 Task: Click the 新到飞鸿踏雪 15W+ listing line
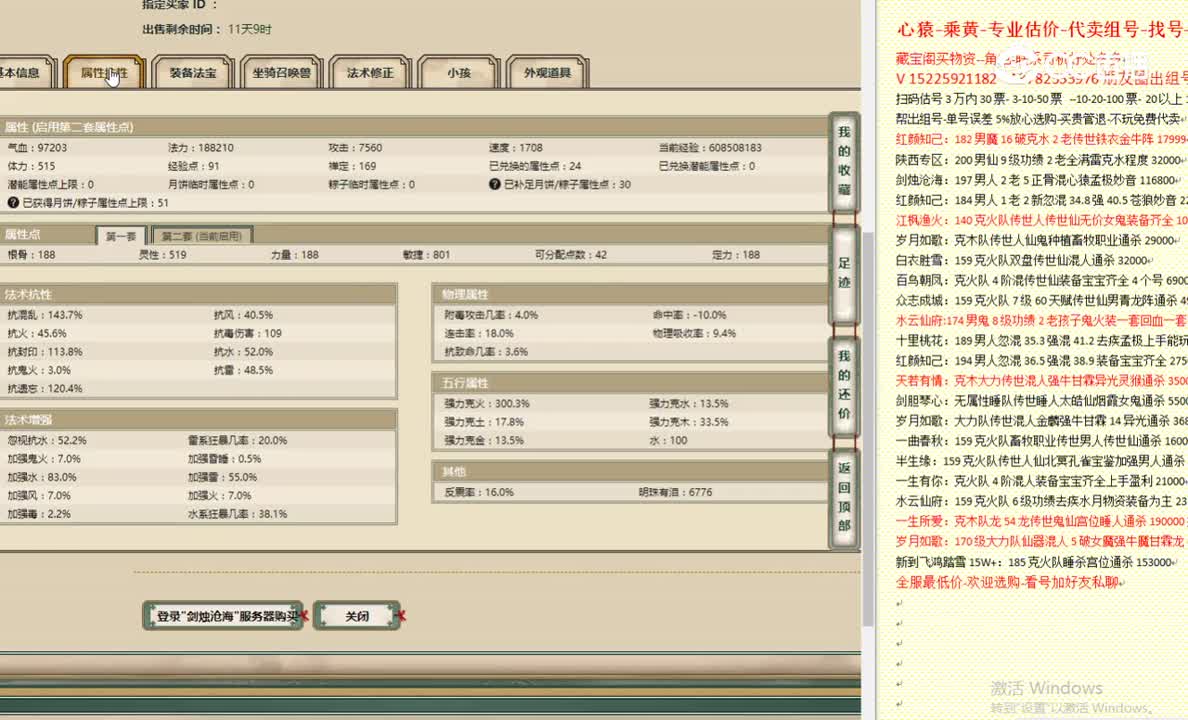pos(1038,562)
